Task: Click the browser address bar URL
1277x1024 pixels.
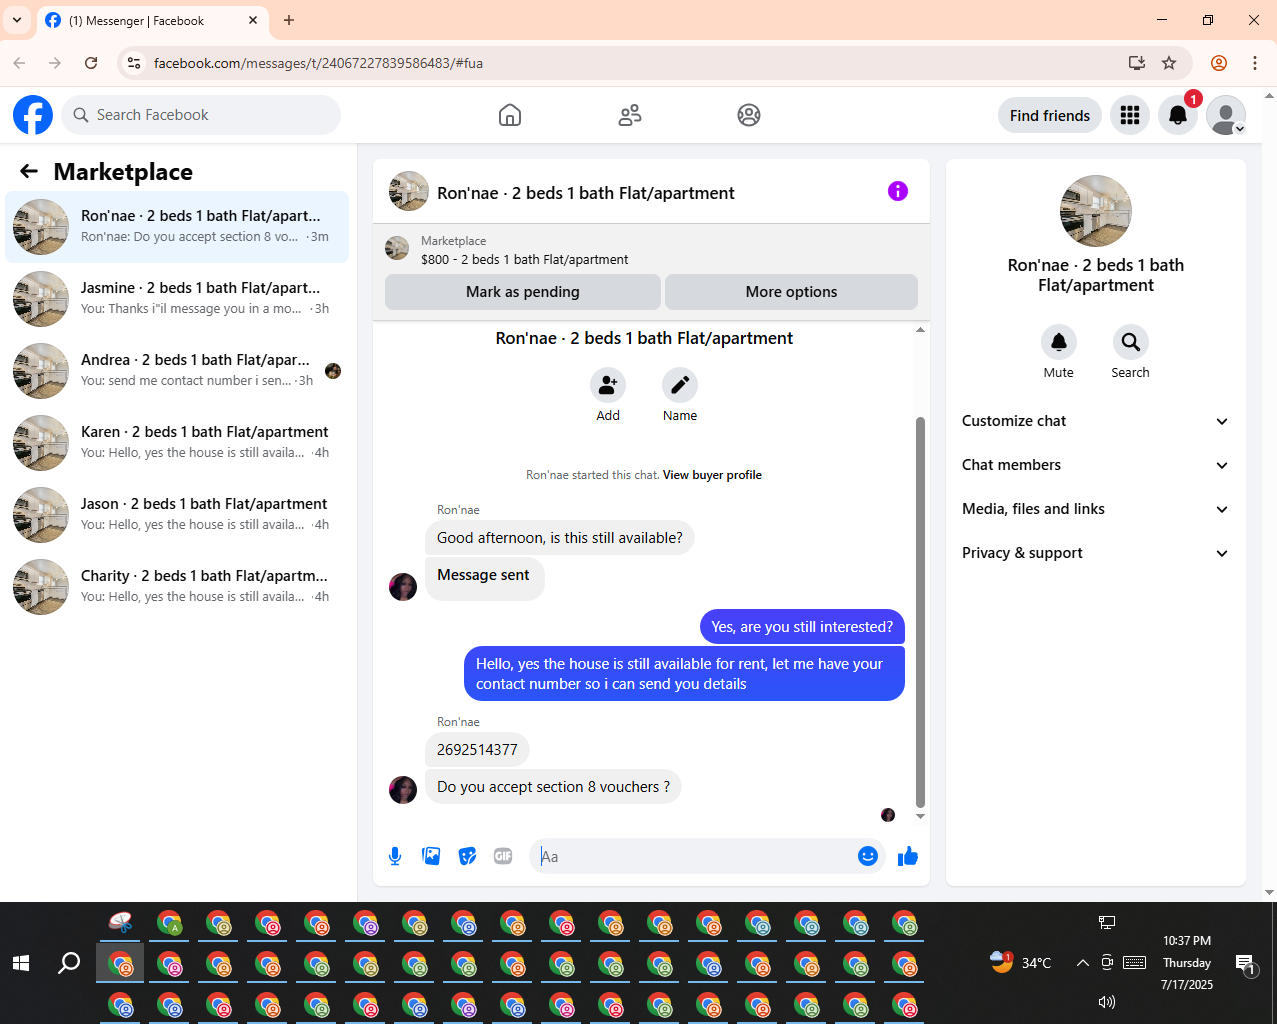Action: pos(318,63)
